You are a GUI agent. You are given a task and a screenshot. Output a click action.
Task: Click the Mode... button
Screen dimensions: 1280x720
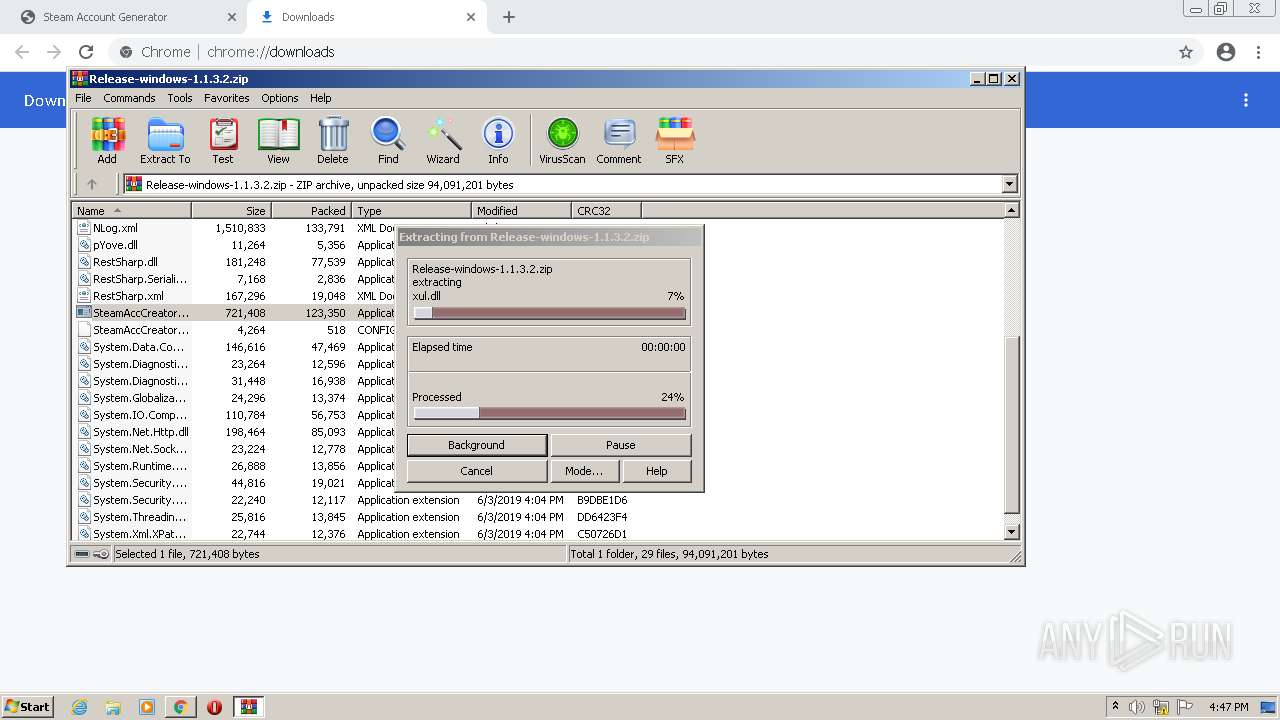point(584,471)
